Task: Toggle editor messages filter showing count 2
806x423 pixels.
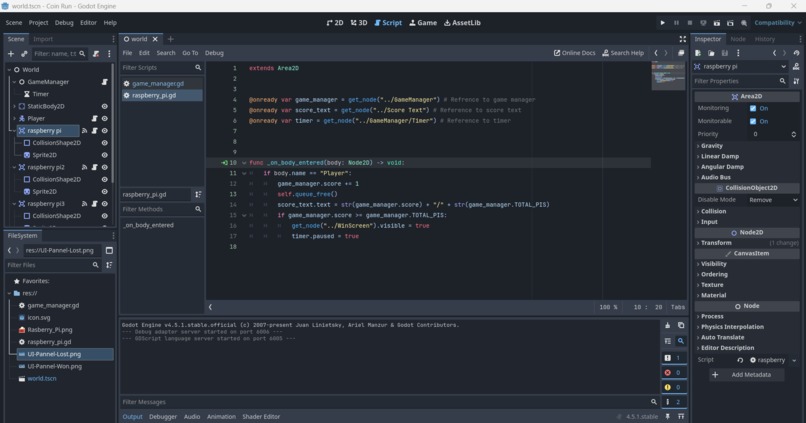Action: pyautogui.click(x=673, y=402)
